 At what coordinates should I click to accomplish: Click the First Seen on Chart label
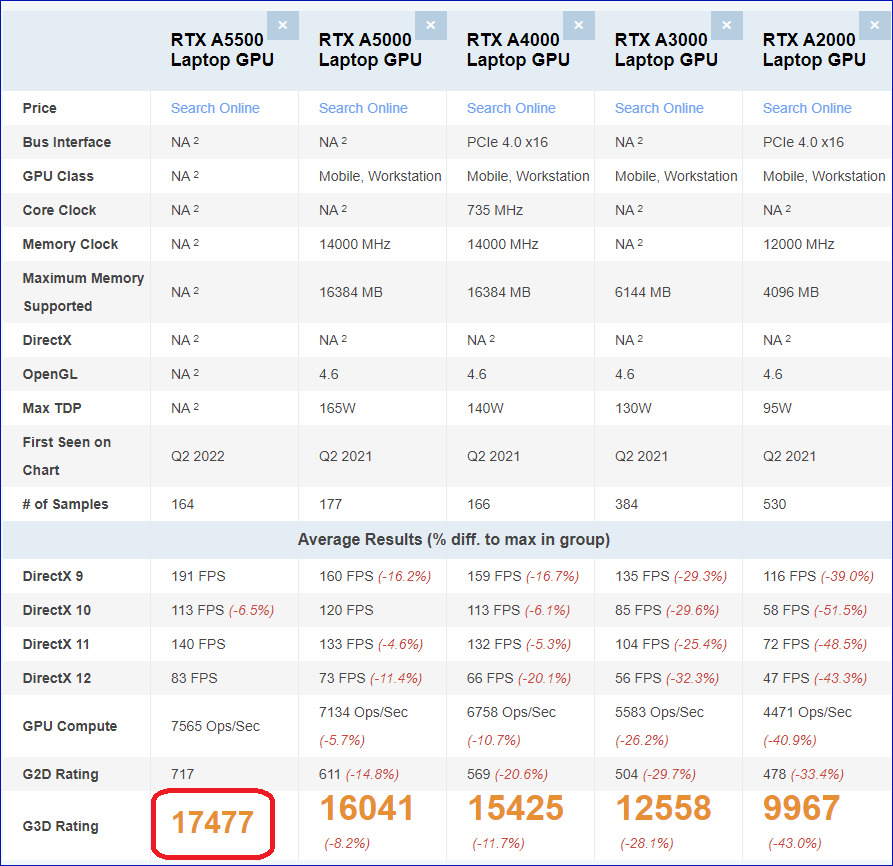[67, 456]
